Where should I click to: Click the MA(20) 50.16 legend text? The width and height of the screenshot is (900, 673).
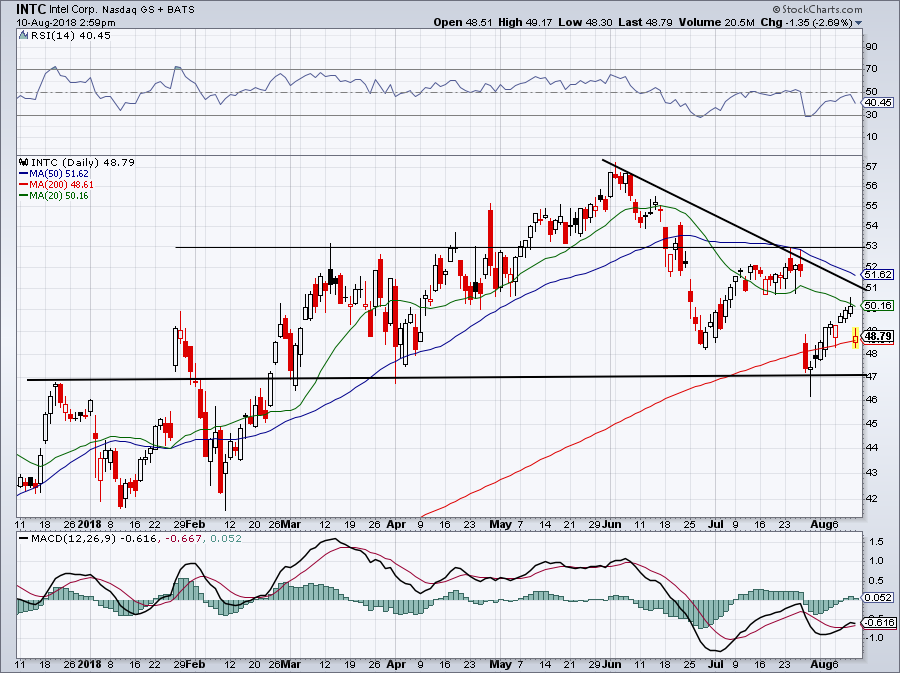click(60, 196)
